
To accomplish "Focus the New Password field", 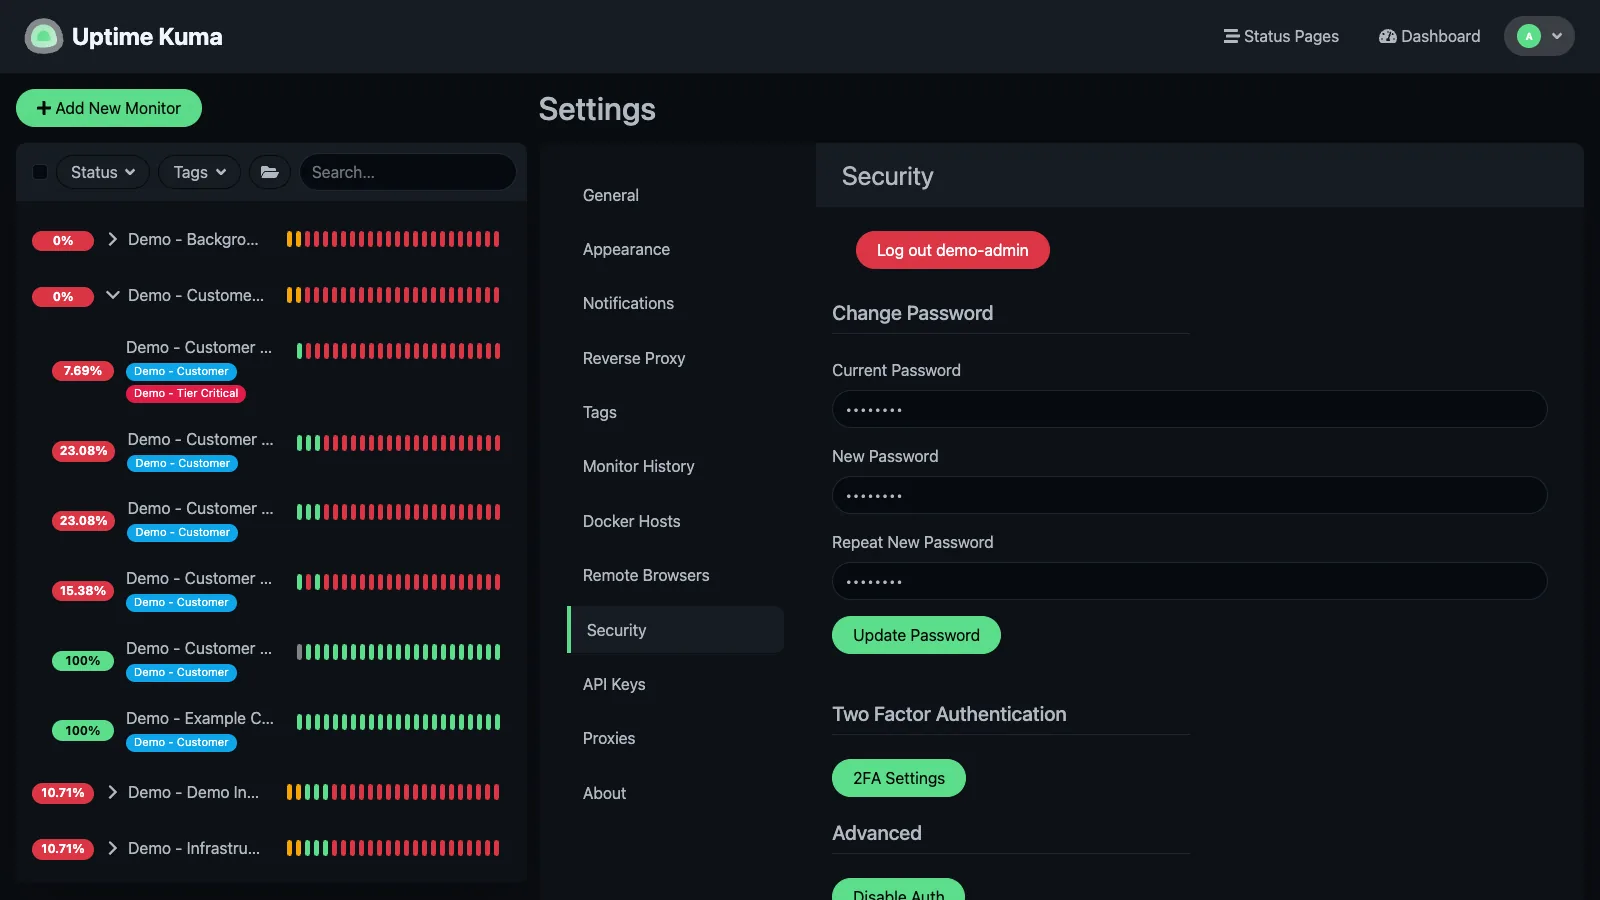I will (1189, 495).
